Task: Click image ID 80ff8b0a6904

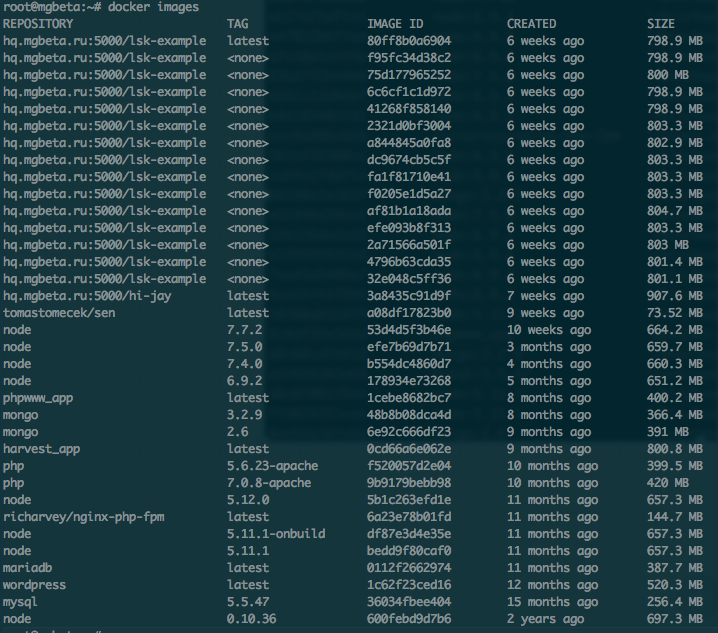Action: pyautogui.click(x=409, y=41)
